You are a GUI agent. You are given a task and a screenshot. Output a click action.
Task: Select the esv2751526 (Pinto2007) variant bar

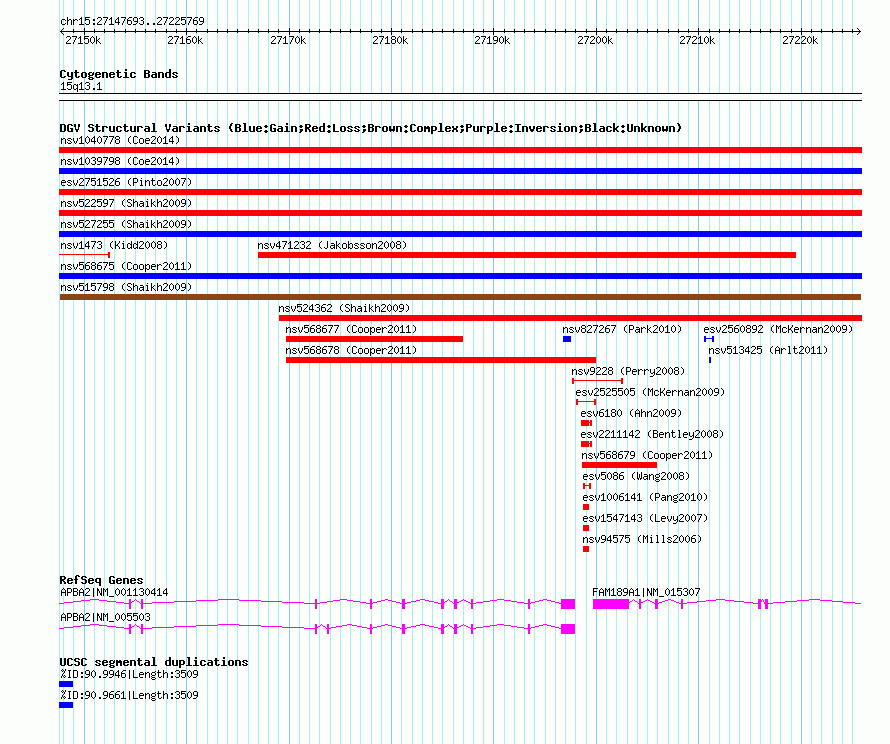pyautogui.click(x=460, y=192)
